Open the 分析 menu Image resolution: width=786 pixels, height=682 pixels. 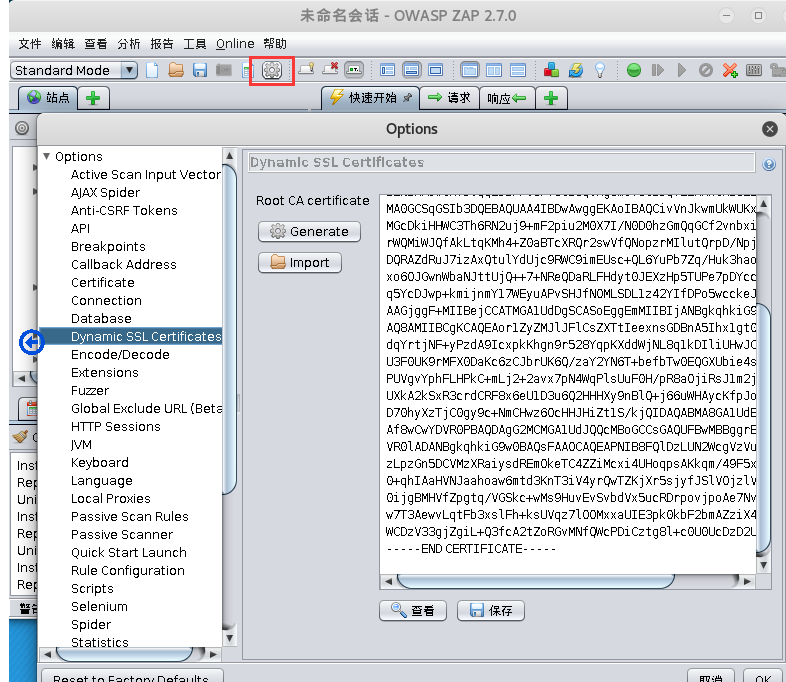pyautogui.click(x=128, y=44)
